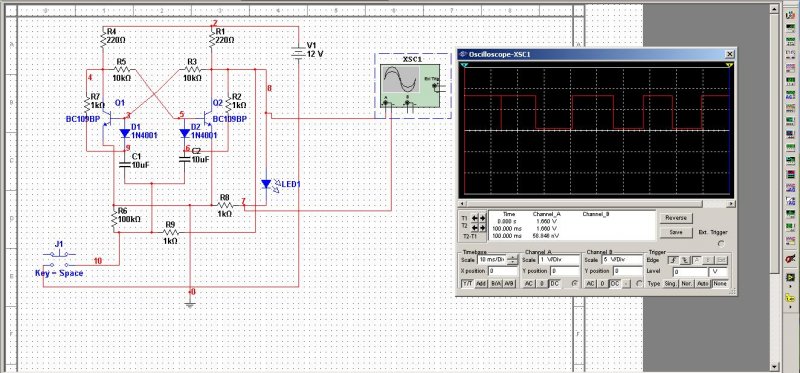Viewport: 800px width, 373px height.
Task: Select LabVIEW instrument icon near toolbar bottom
Action: point(790,278)
